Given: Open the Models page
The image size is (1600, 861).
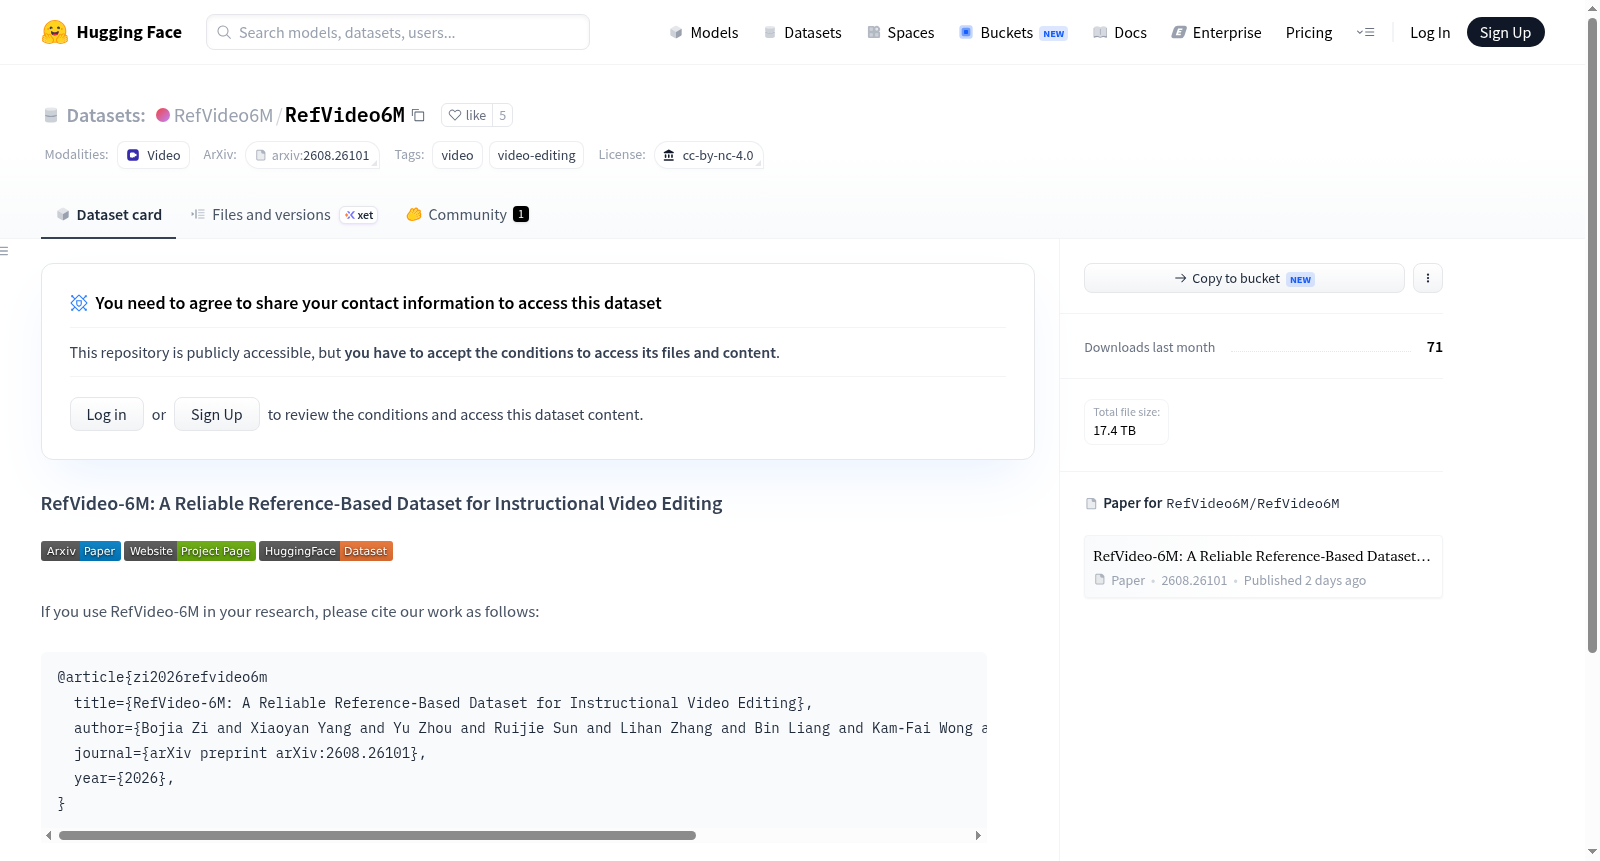Looking at the screenshot, I should click(704, 32).
